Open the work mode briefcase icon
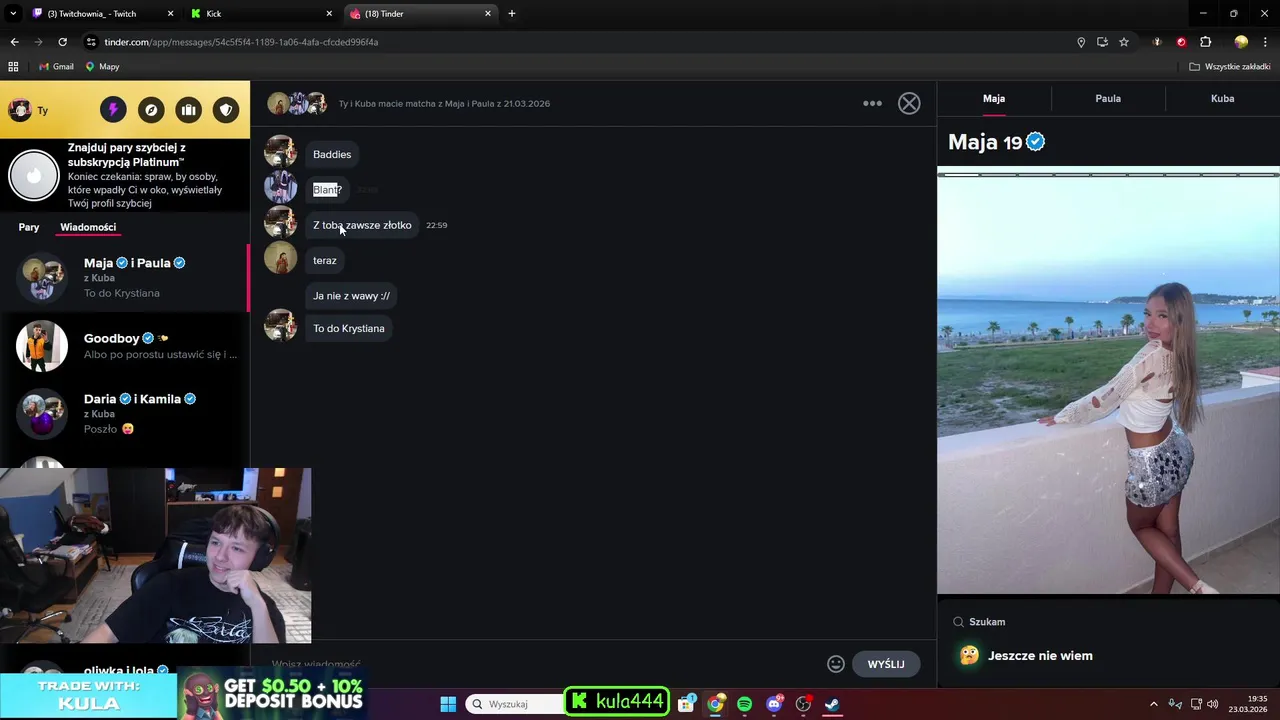This screenshot has height=720, width=1280. [x=188, y=110]
